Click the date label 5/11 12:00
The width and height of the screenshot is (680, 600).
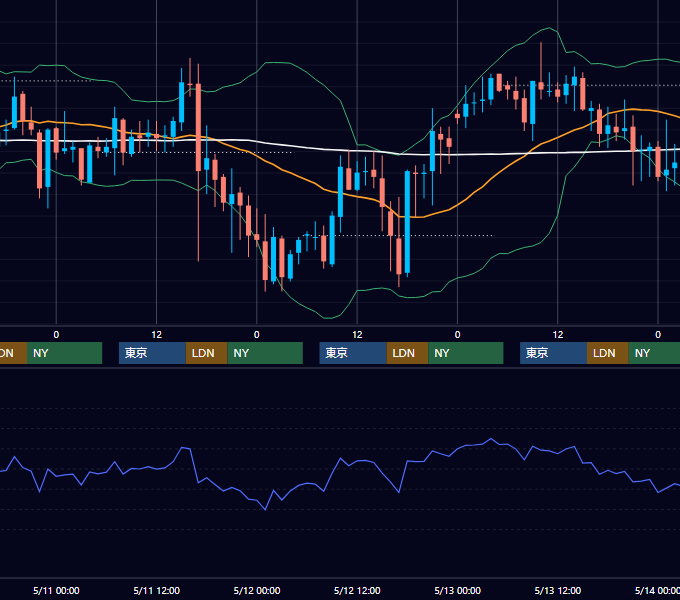[x=157, y=590]
